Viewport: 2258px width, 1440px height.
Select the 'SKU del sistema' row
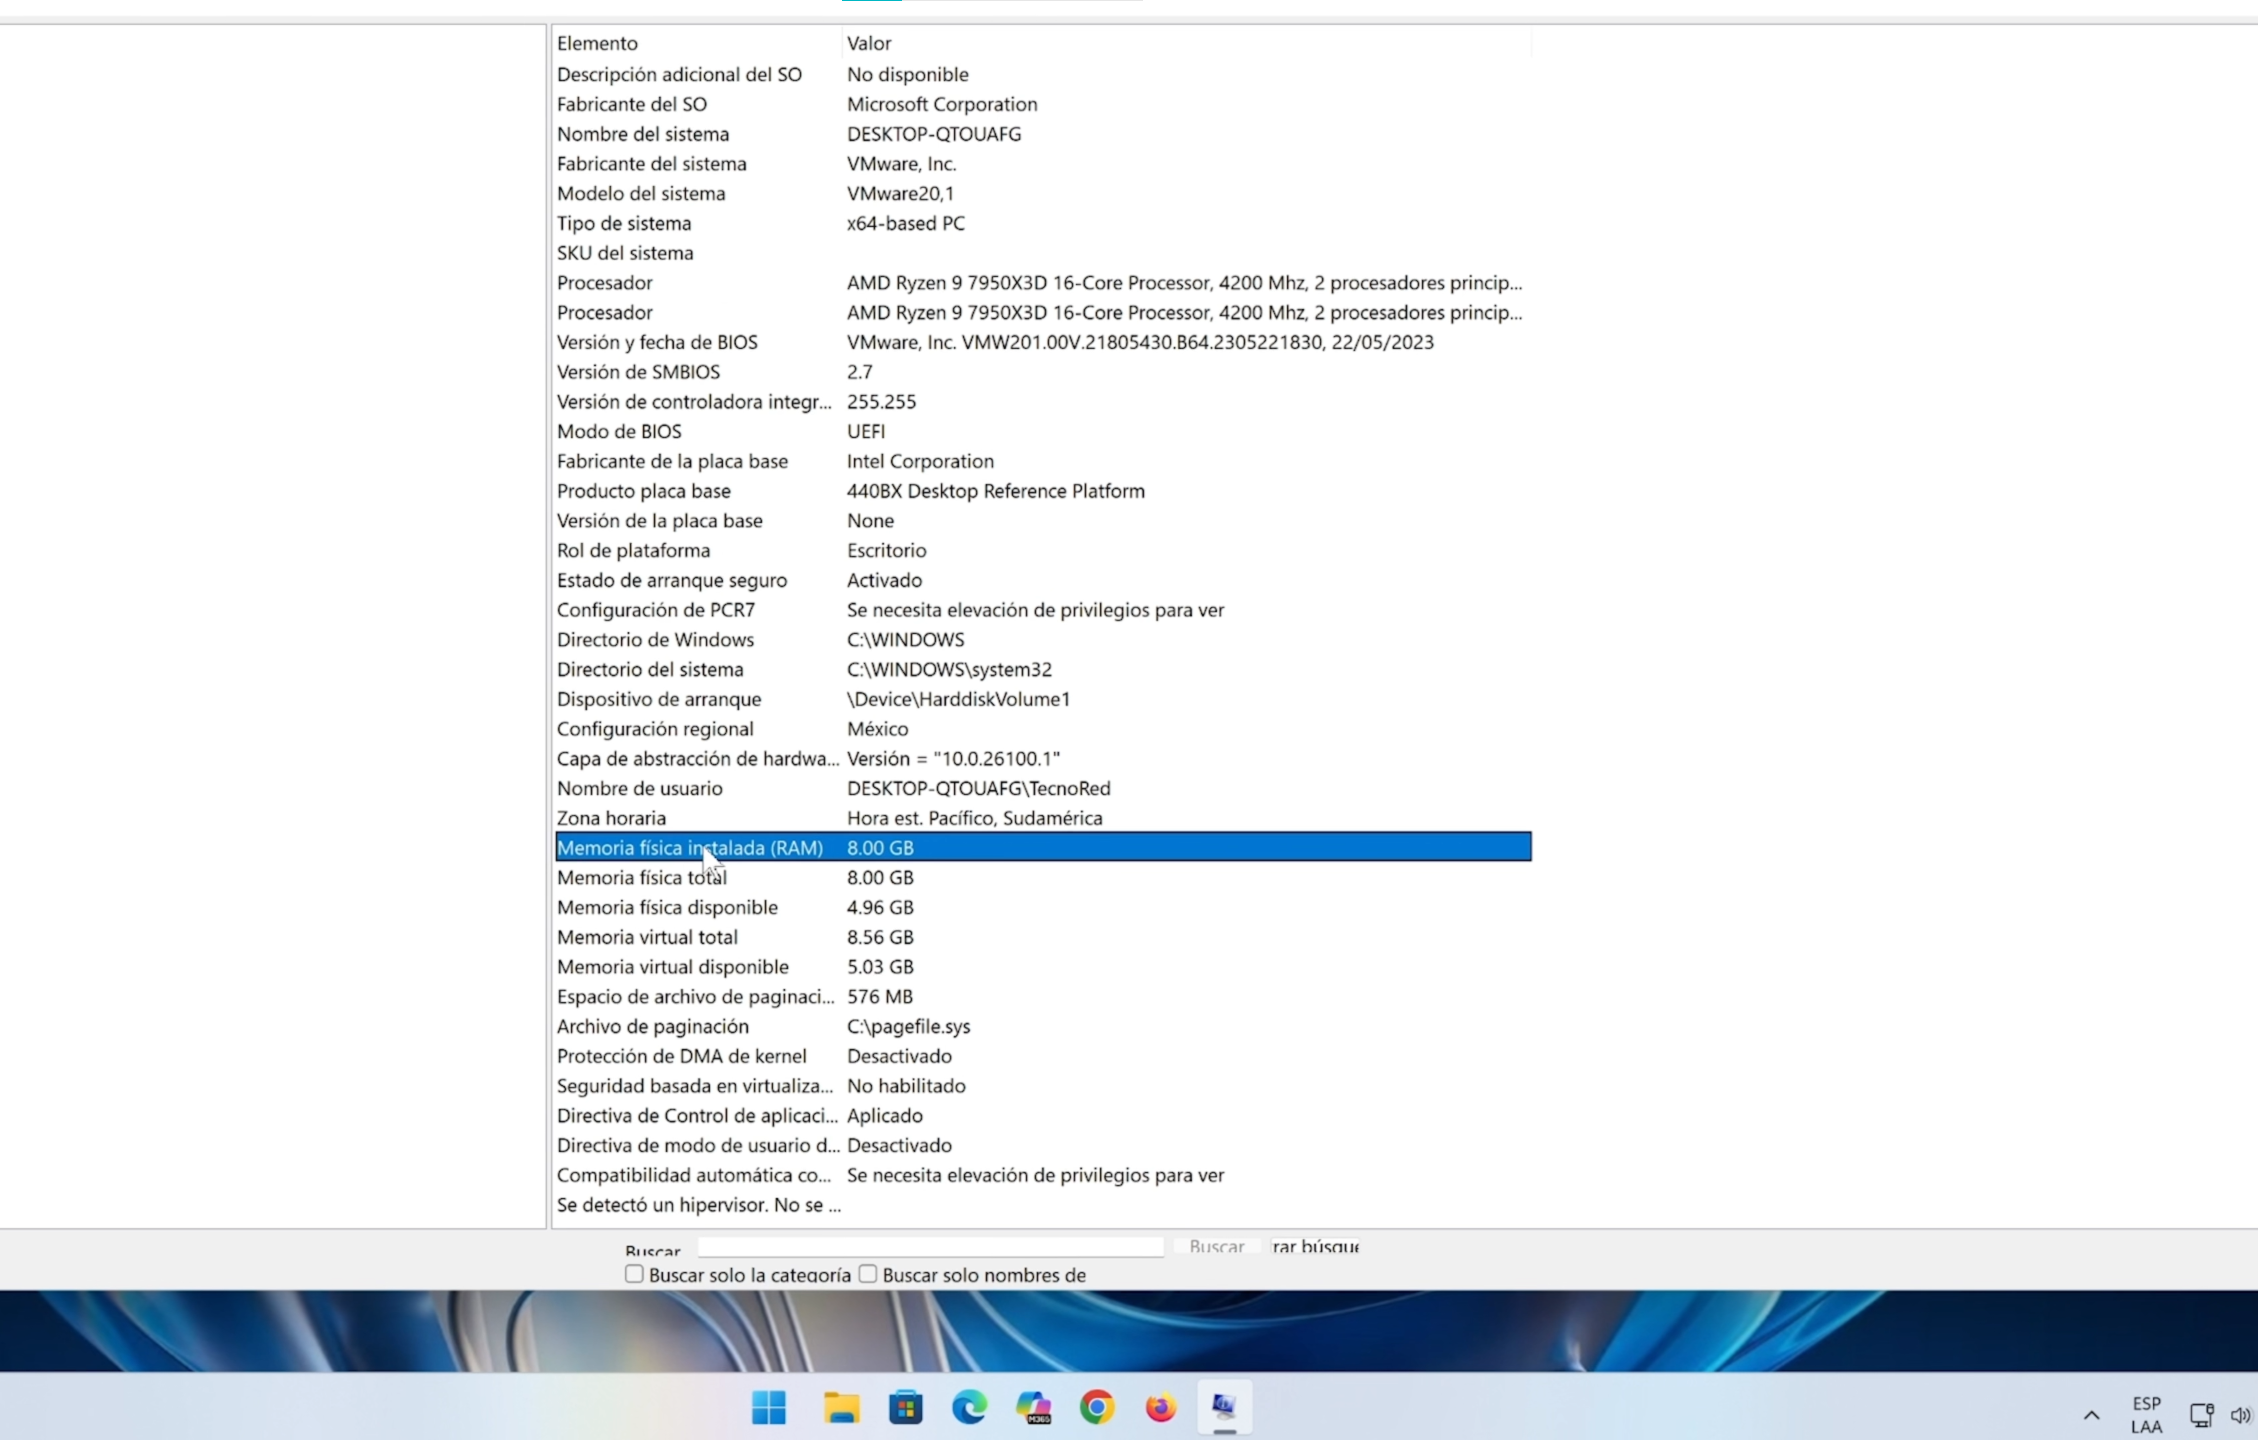coord(1043,253)
